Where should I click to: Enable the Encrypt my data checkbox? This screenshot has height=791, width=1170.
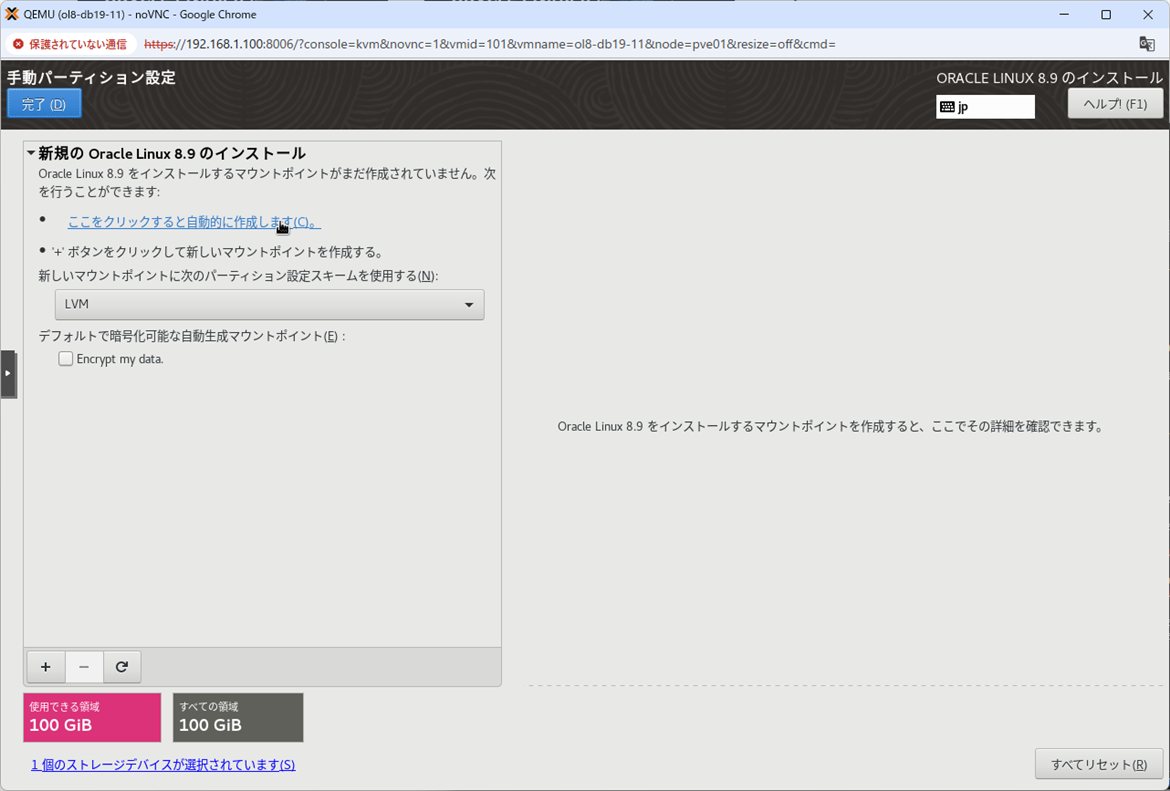click(x=66, y=359)
